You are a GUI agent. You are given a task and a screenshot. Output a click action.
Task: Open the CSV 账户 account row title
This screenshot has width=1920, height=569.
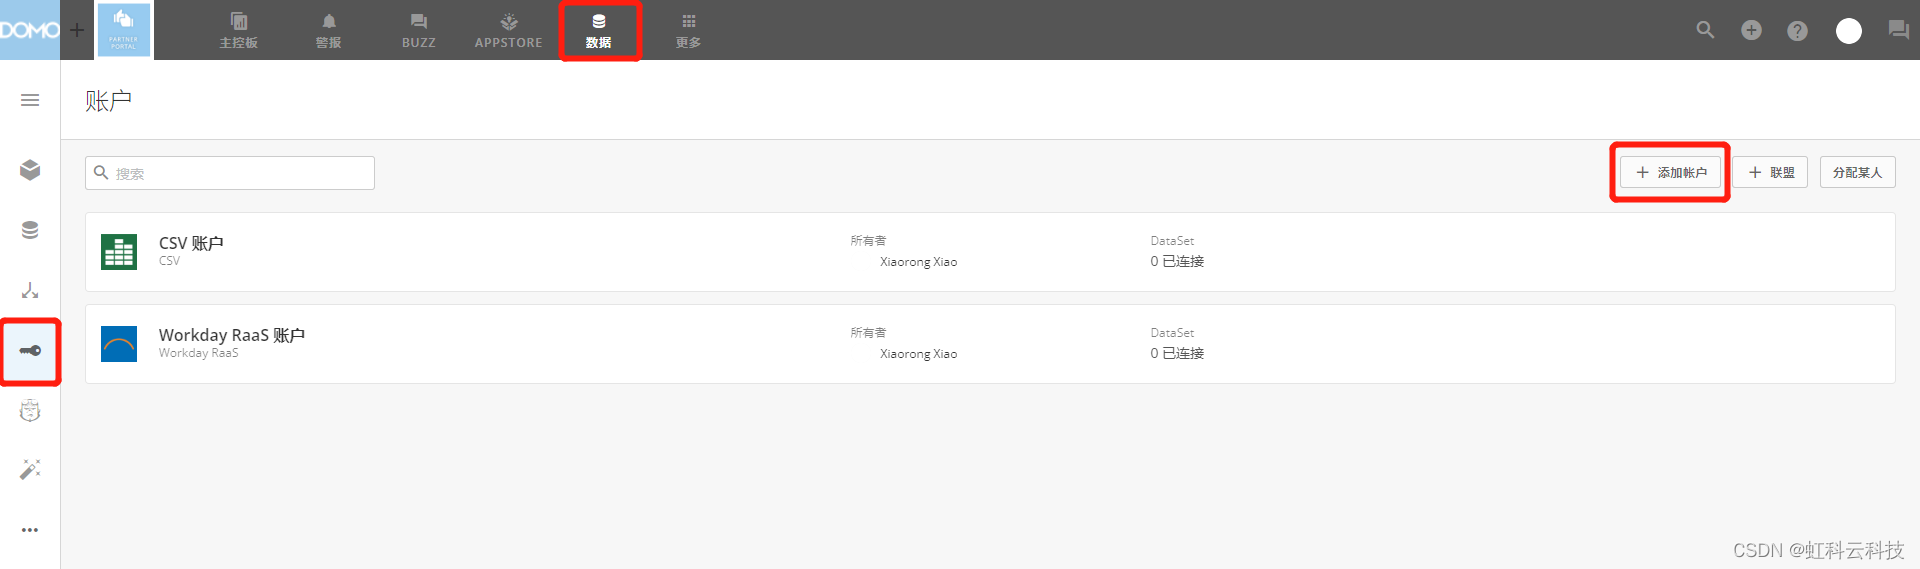(x=191, y=243)
